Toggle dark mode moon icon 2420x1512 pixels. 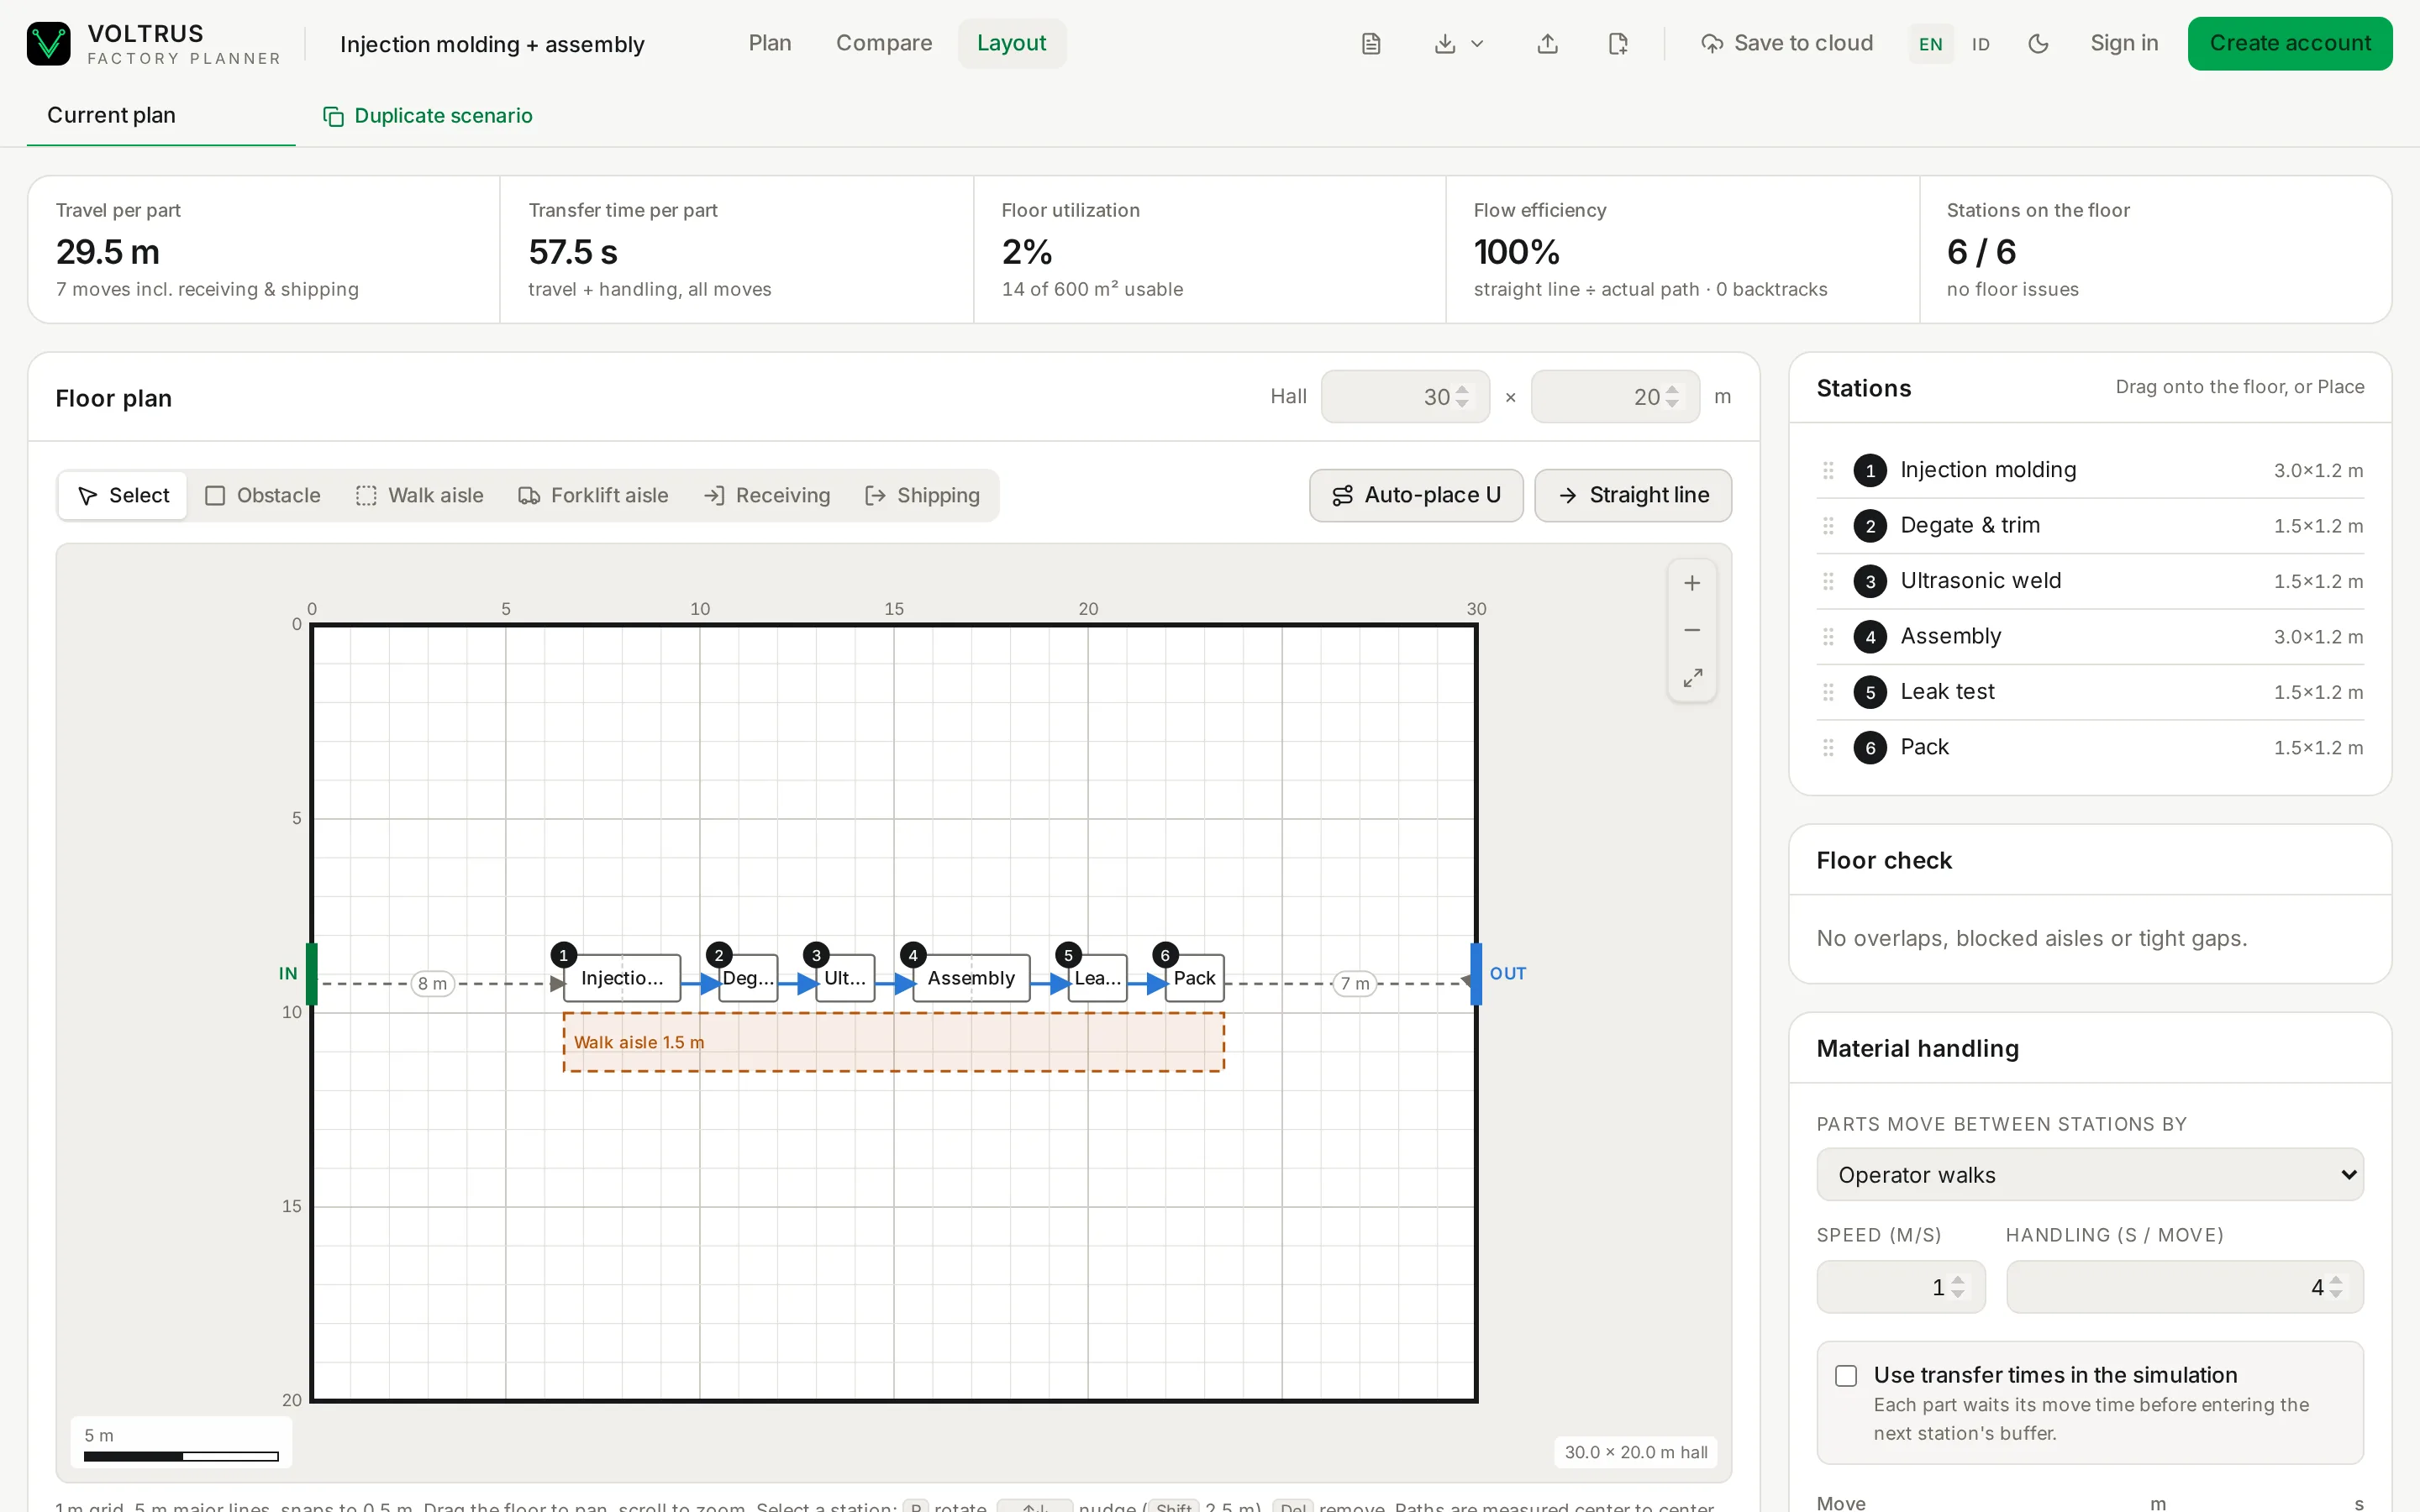click(2038, 44)
